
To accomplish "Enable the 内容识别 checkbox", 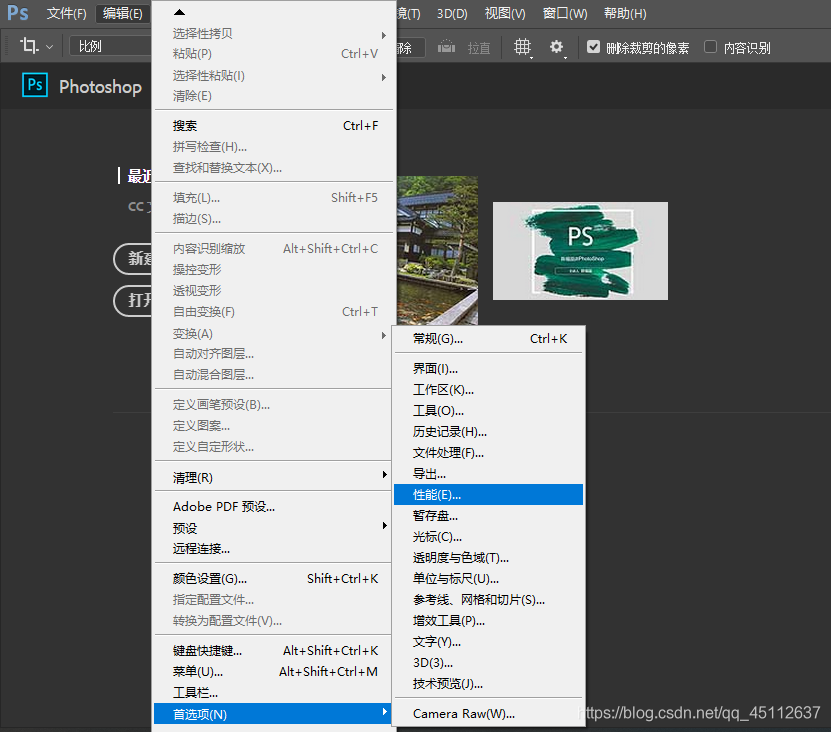I will pos(710,47).
